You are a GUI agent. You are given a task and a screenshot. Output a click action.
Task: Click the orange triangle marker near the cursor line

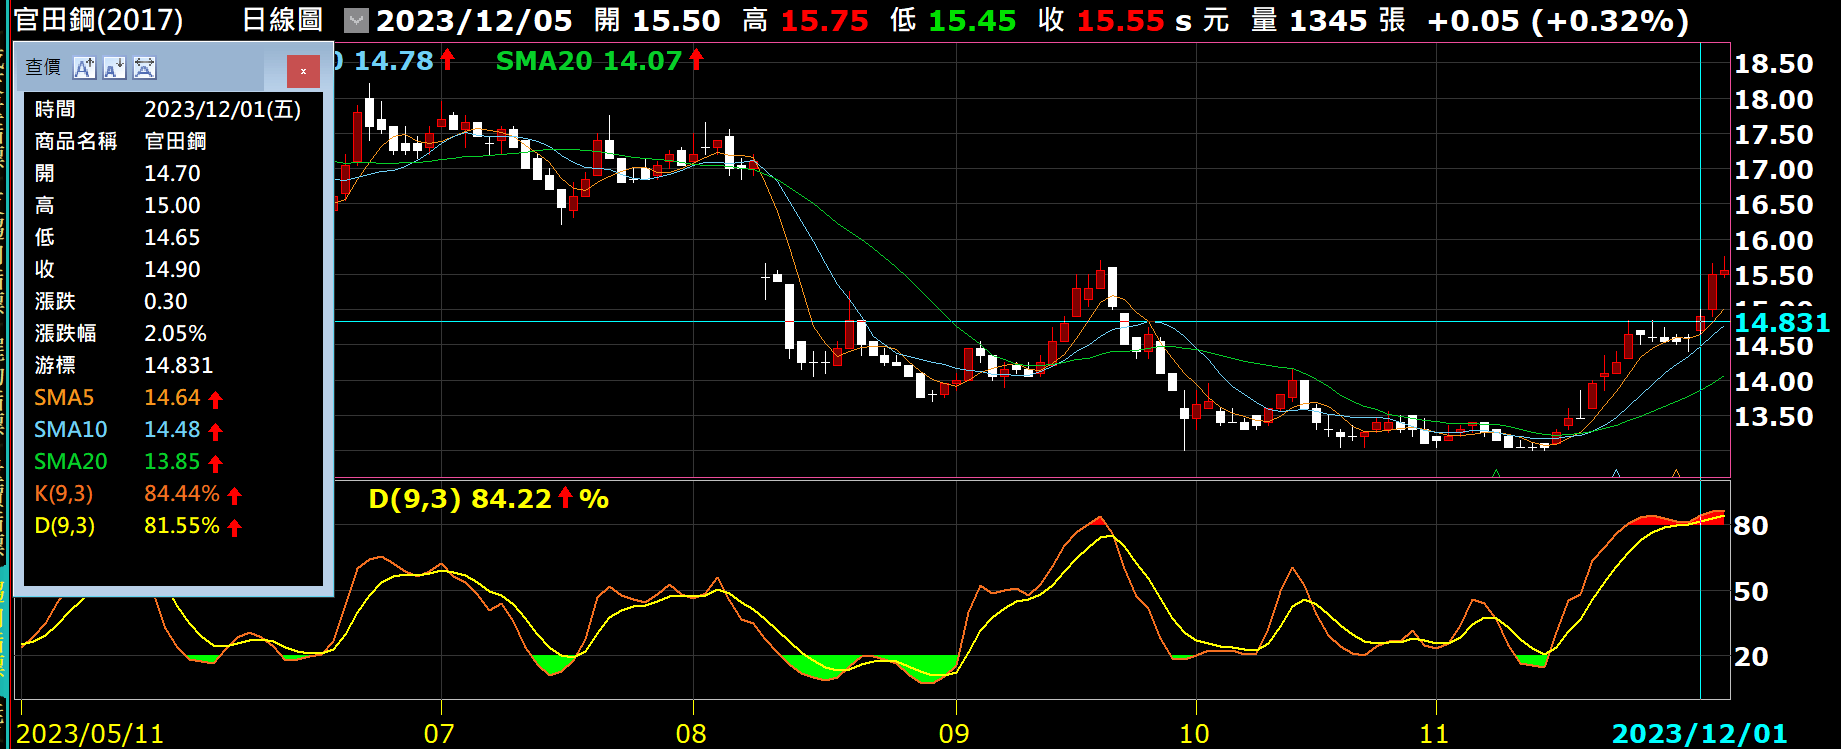tap(1676, 473)
